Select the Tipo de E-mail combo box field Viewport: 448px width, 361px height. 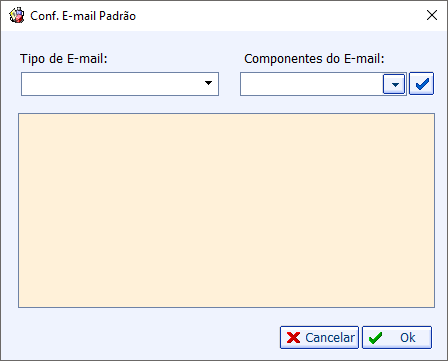click(x=120, y=84)
